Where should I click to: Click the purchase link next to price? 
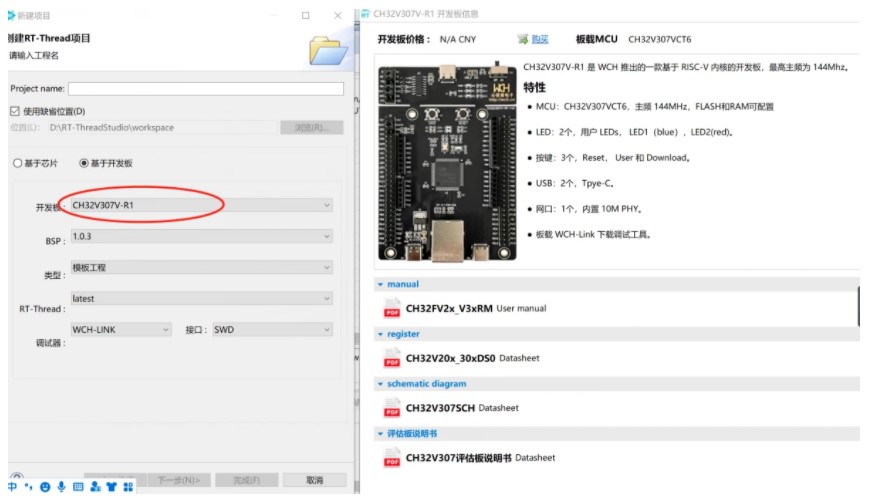pos(540,39)
